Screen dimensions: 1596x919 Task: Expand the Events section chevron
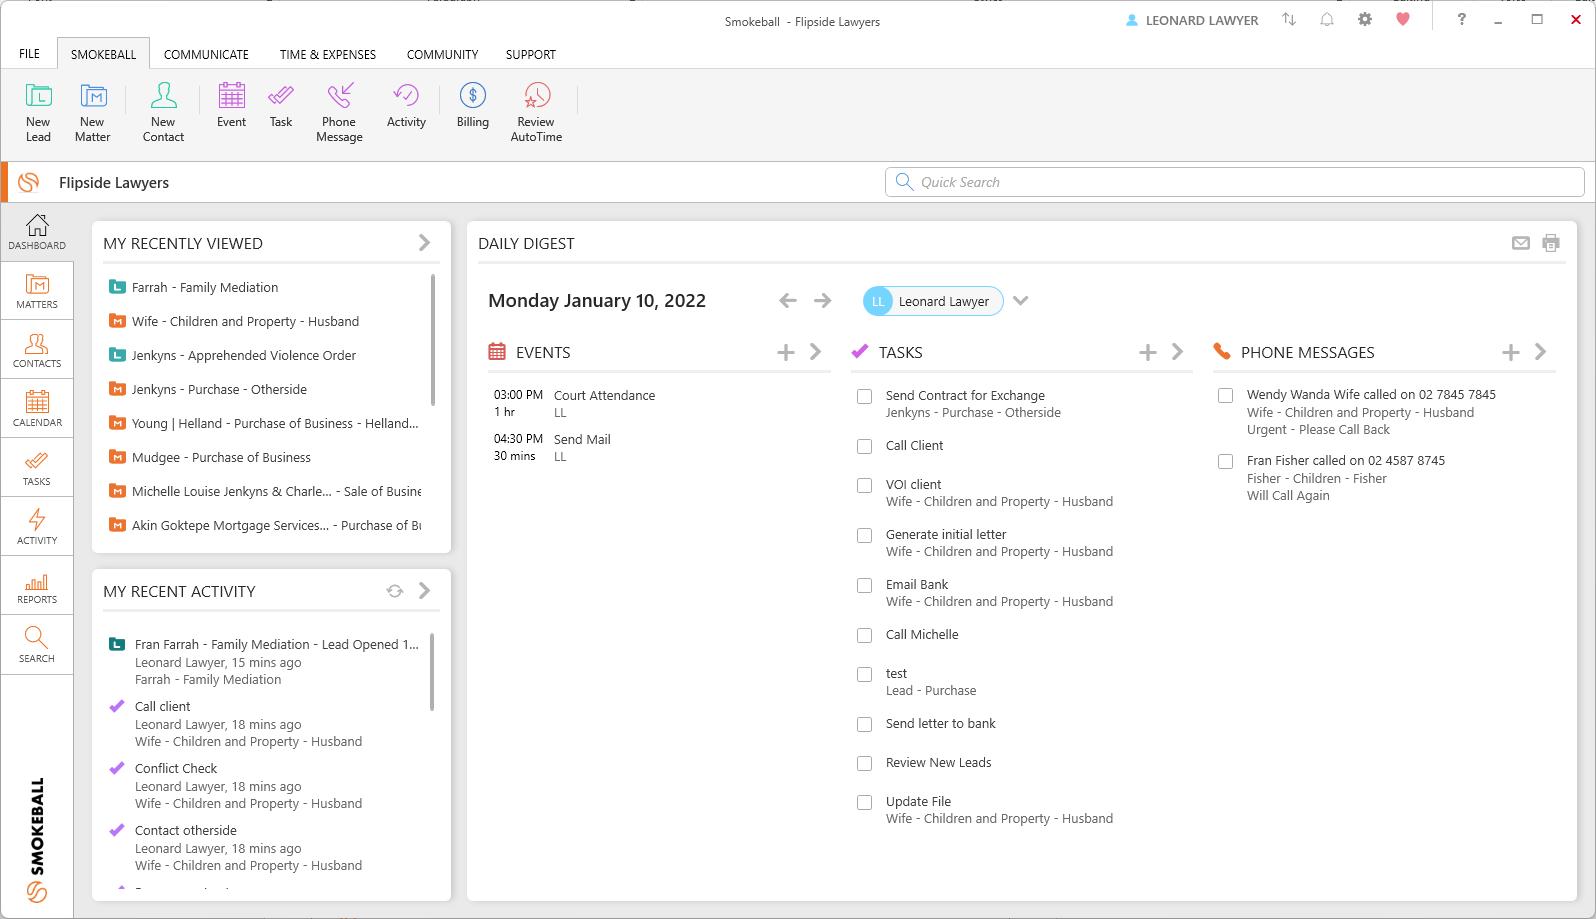point(816,352)
